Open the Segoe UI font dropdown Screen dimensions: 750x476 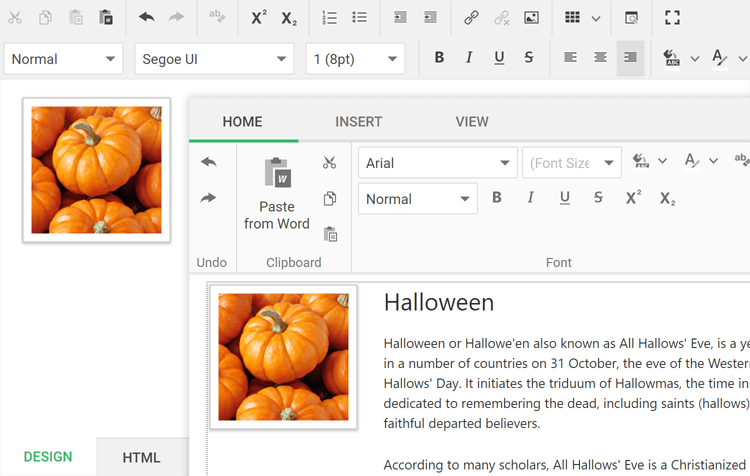pos(214,59)
